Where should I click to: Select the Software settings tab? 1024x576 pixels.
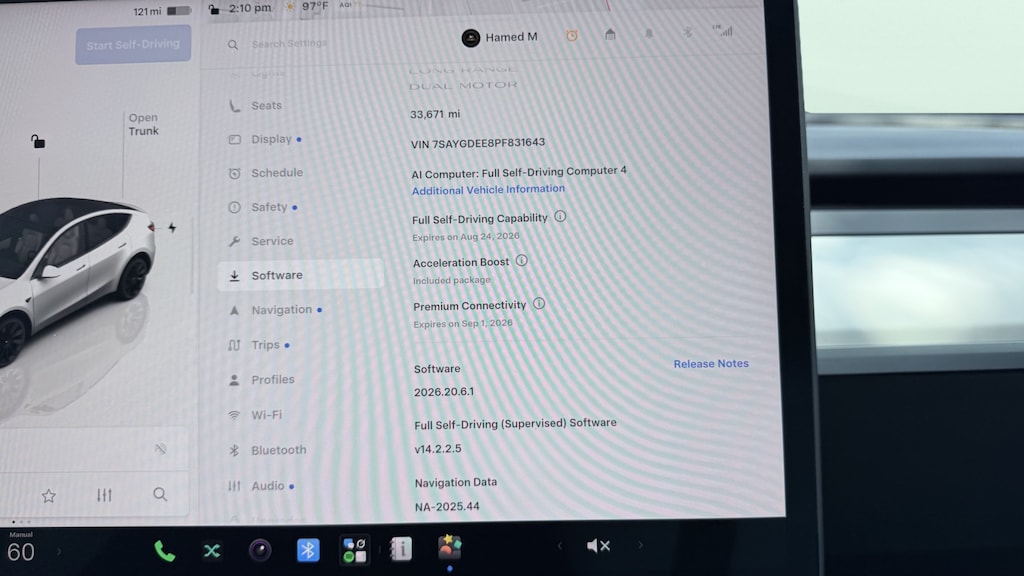coord(300,275)
